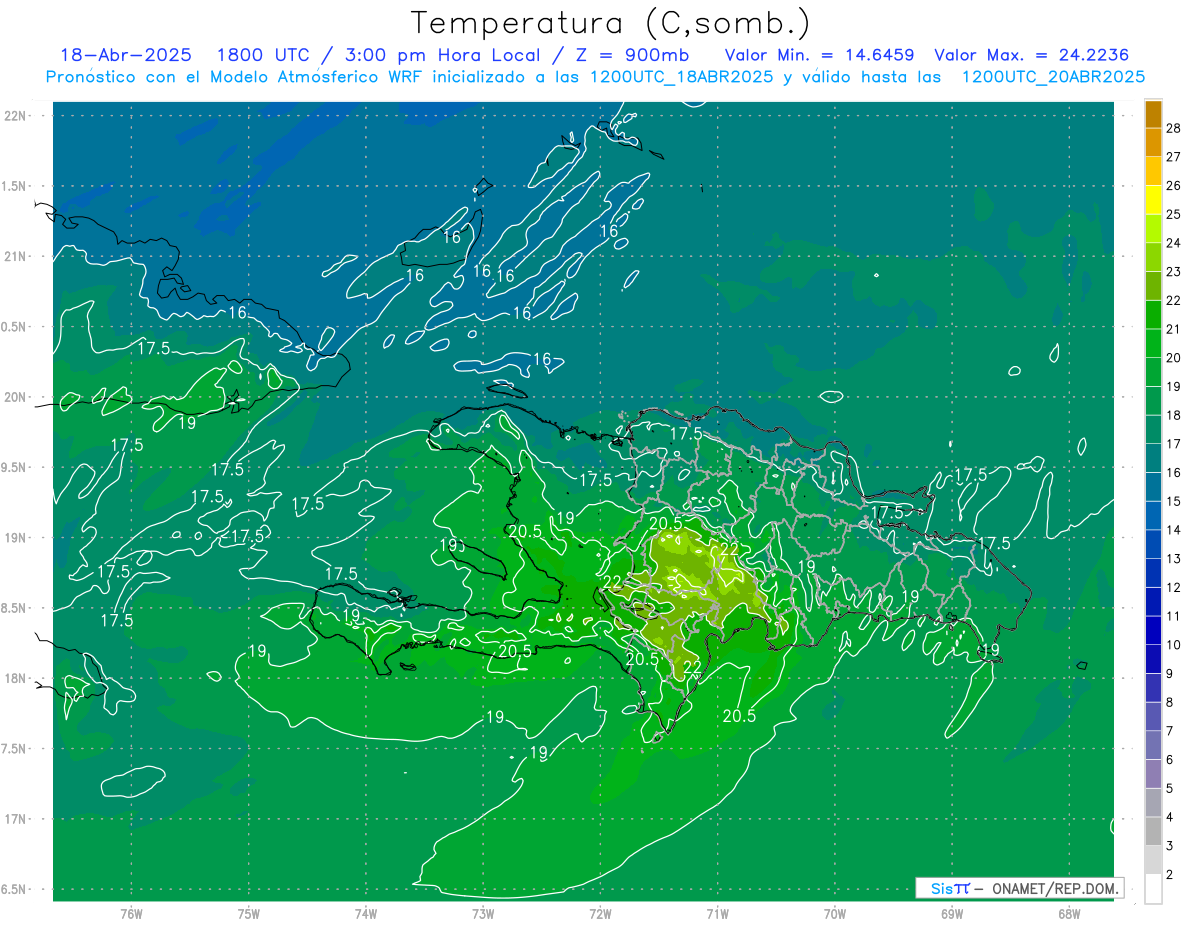Image resolution: width=1200 pixels, height=927 pixels.
Task: Pick the legend swatch between 22 and 23
Action: click(x=1153, y=286)
